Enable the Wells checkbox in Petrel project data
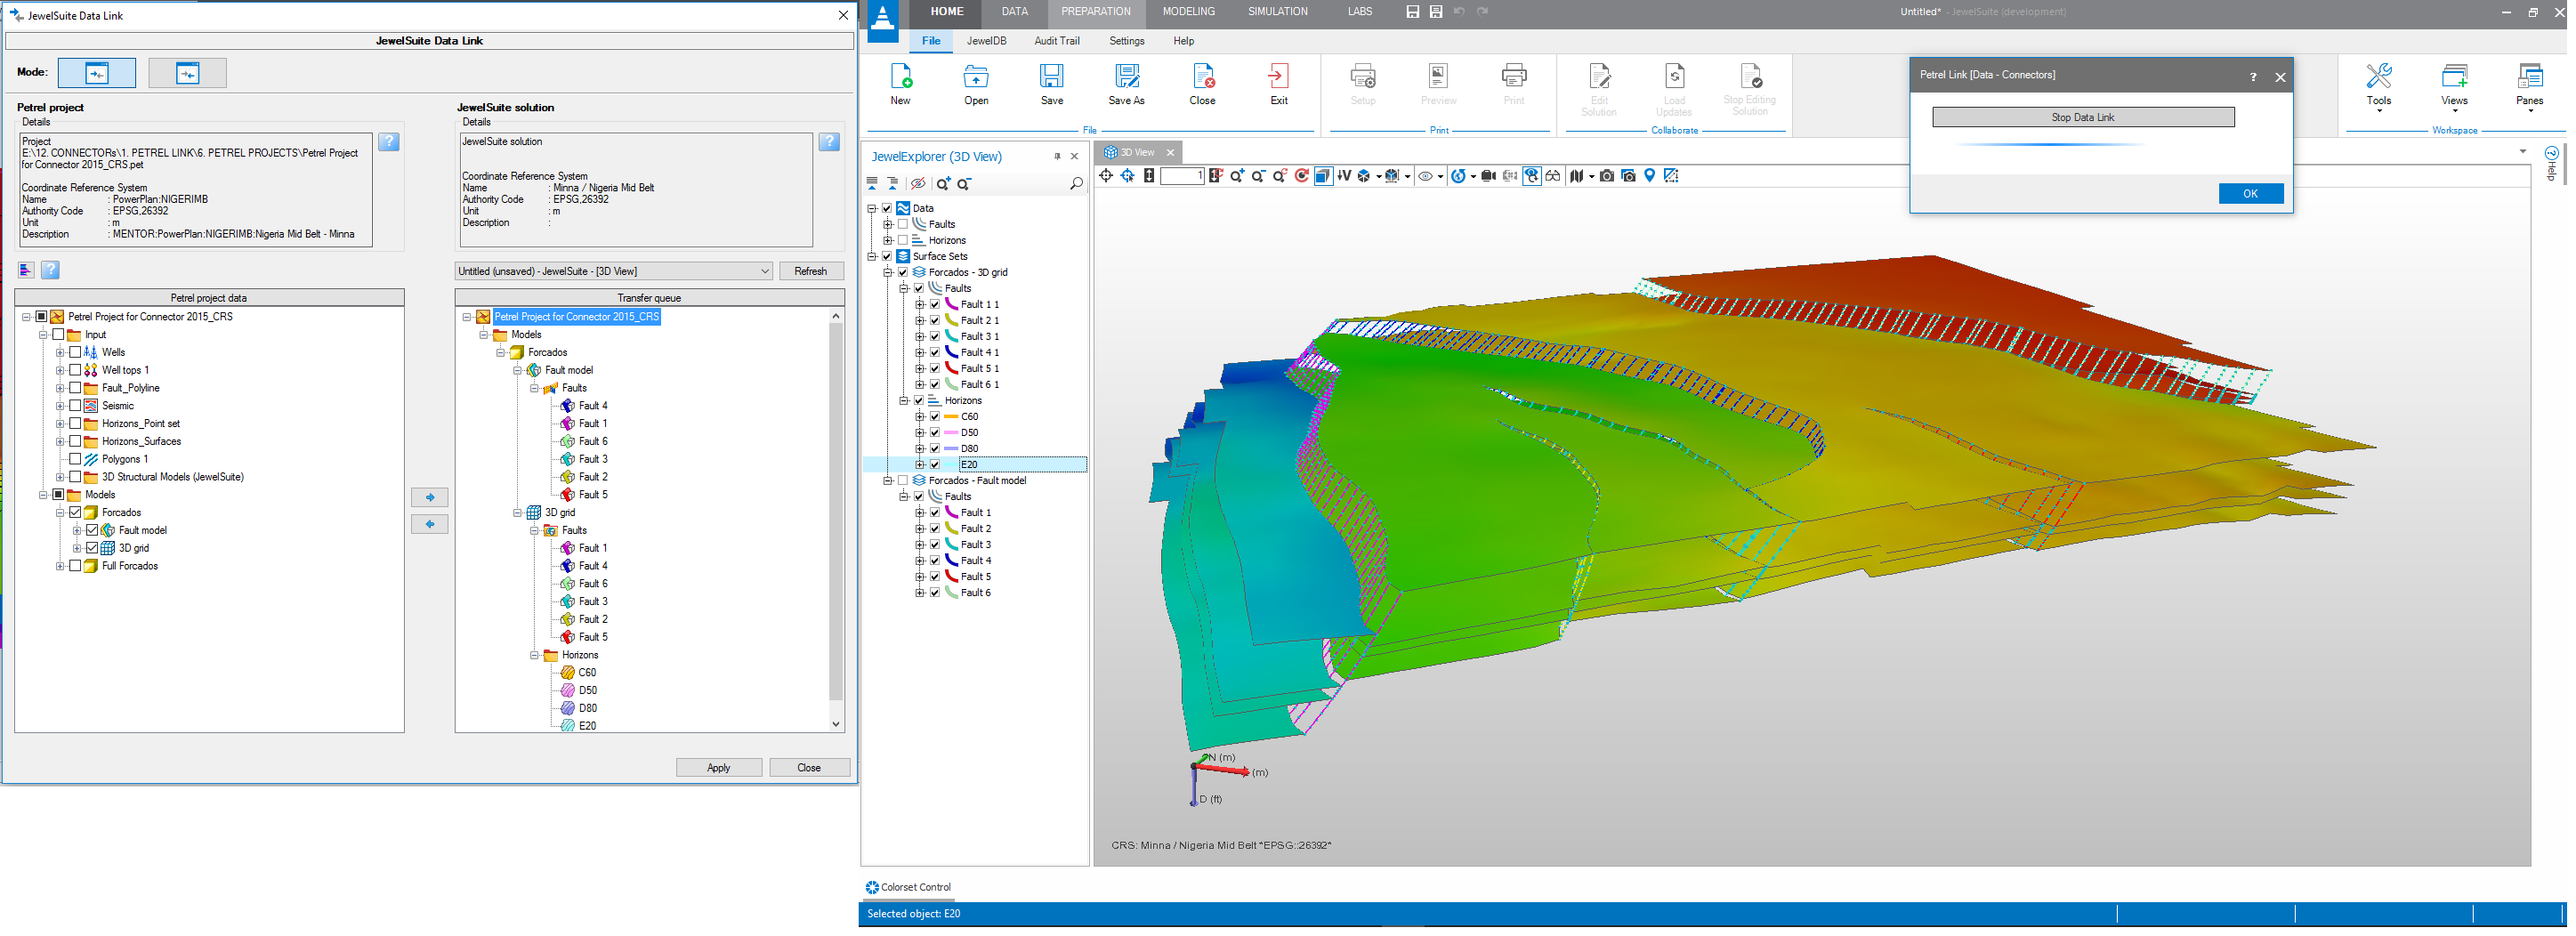 [x=76, y=353]
